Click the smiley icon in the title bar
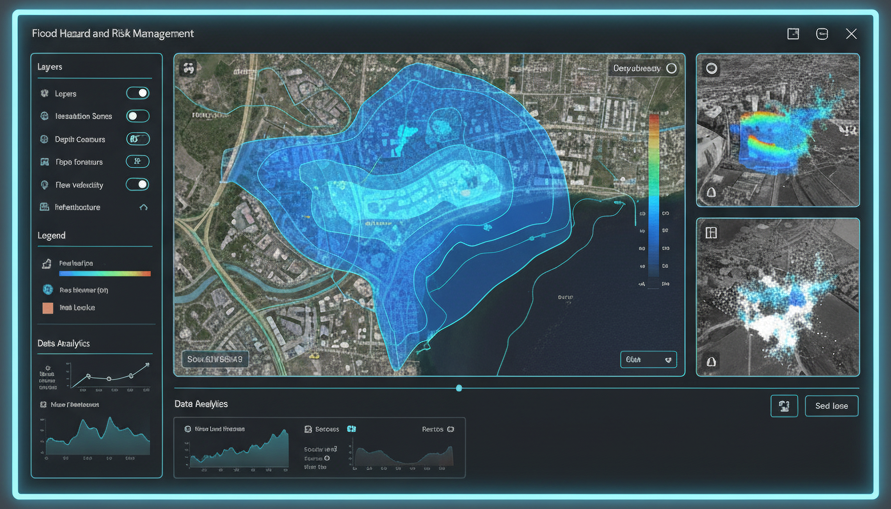The width and height of the screenshot is (891, 509). point(822,34)
